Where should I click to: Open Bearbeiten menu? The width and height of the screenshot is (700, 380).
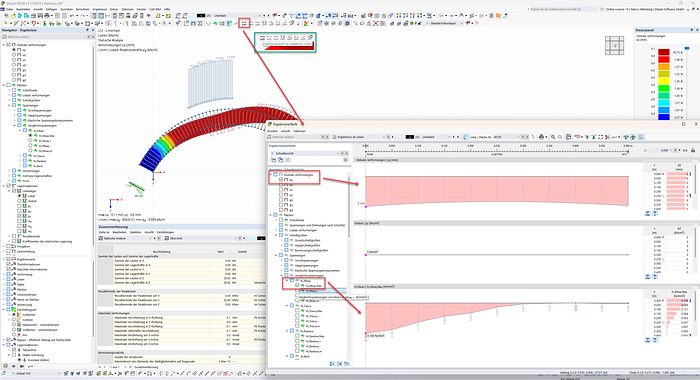[23, 9]
